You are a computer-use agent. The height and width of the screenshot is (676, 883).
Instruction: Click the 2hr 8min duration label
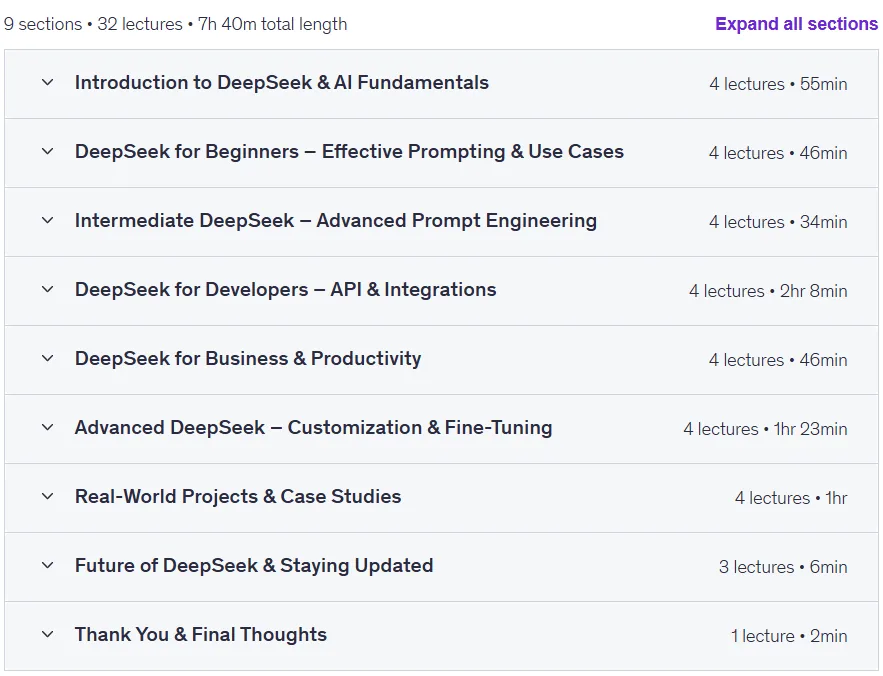coord(813,291)
